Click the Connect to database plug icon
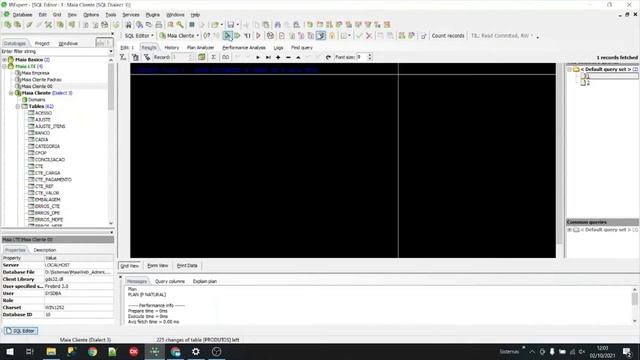The height and width of the screenshot is (360, 640). (29, 24)
